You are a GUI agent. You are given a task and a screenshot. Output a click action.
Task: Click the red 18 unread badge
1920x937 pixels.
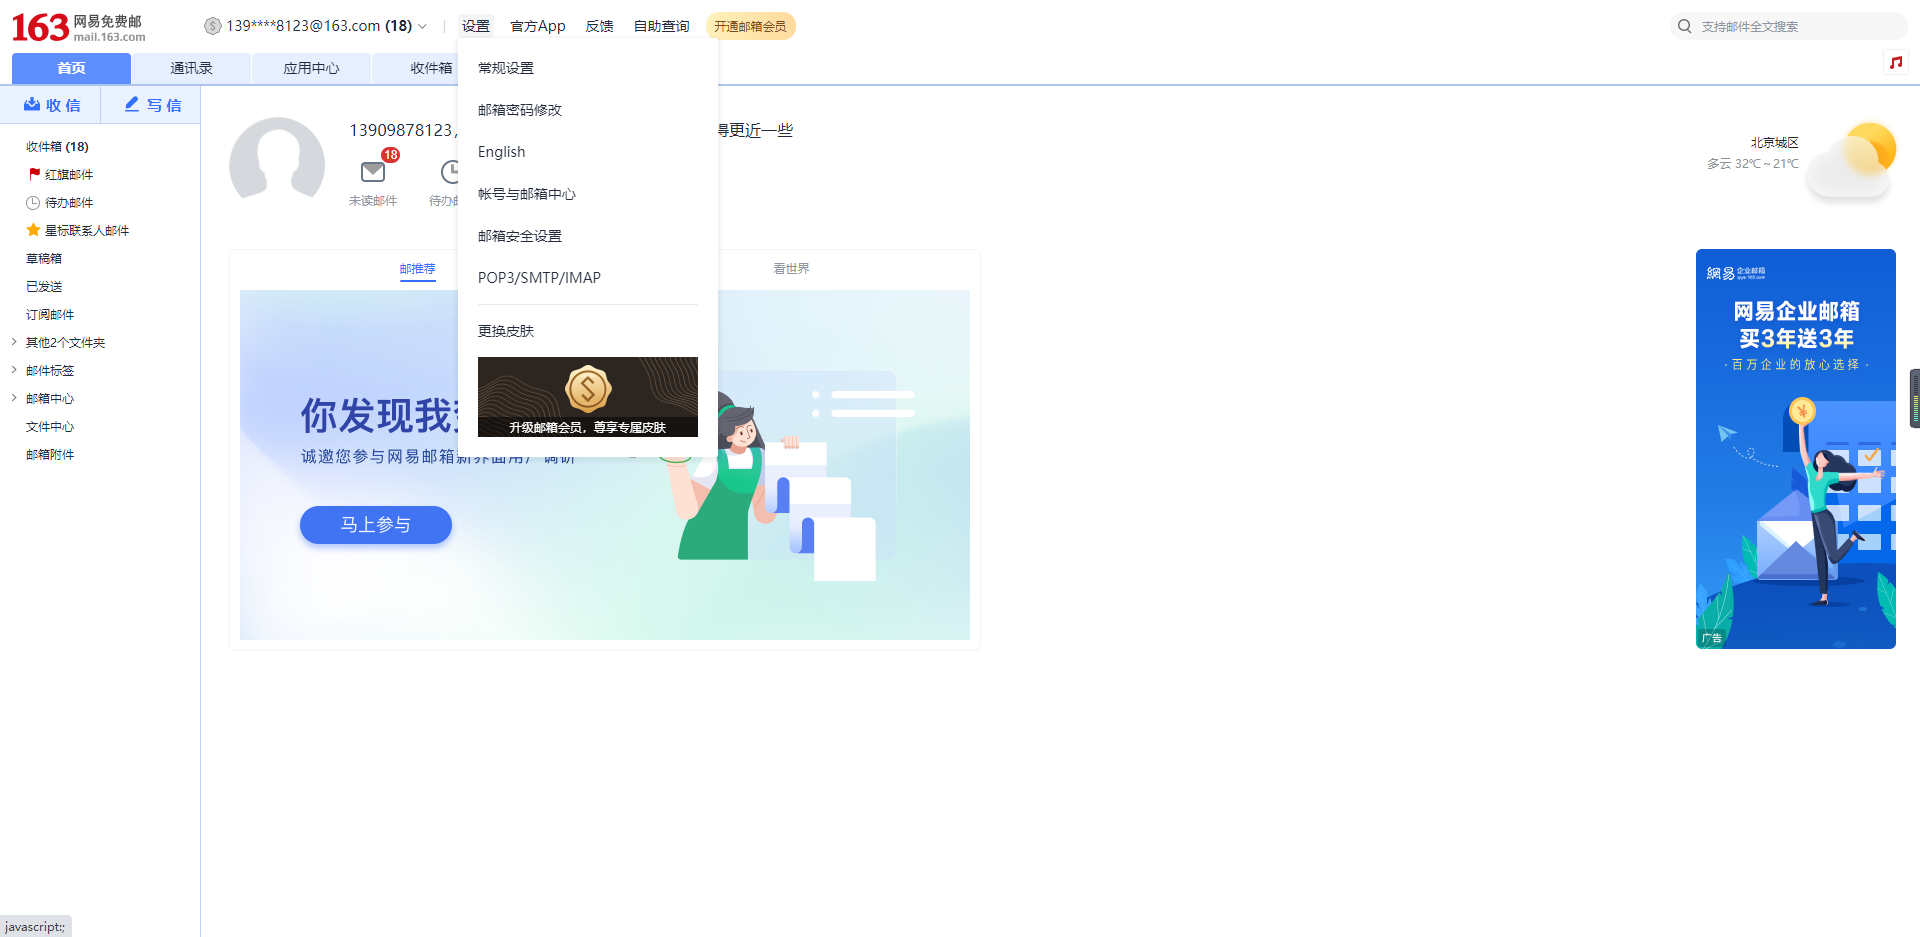click(x=390, y=155)
